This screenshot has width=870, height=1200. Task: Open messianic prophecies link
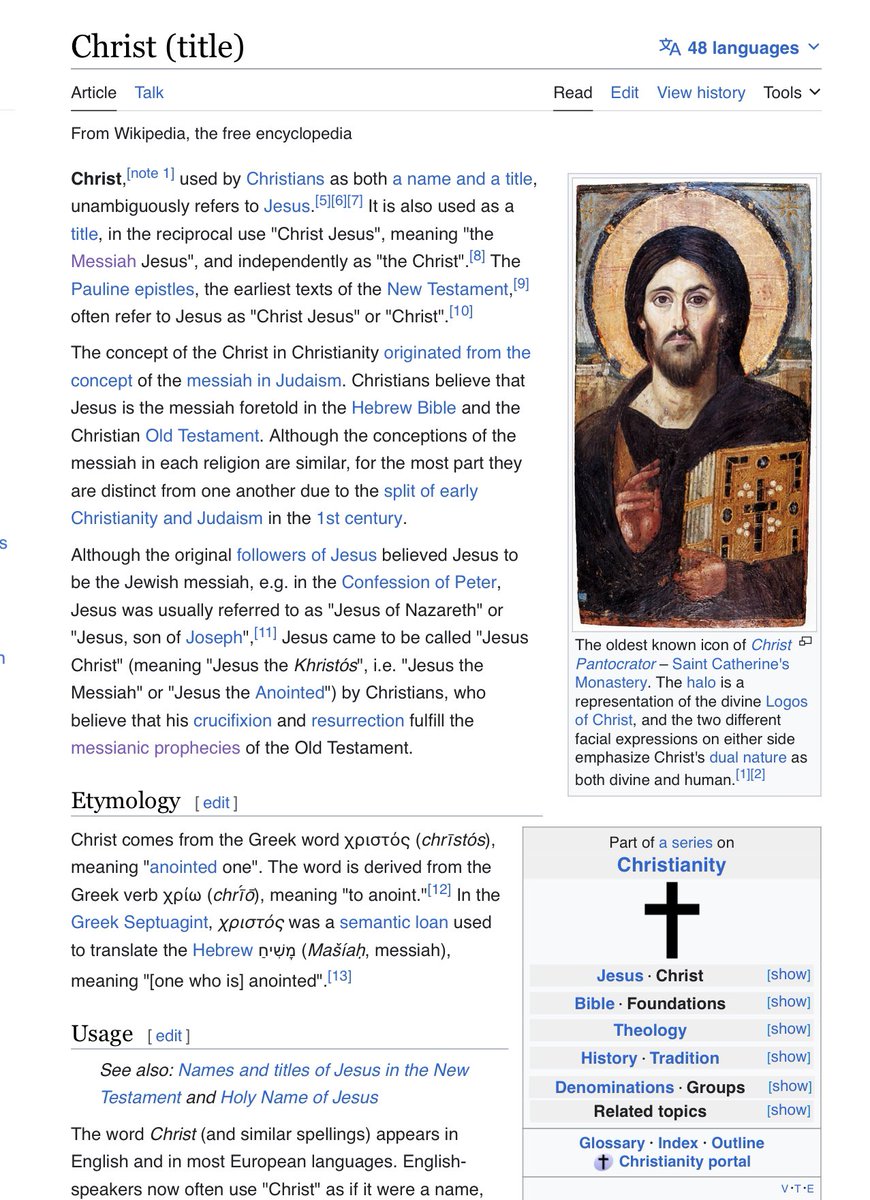(155, 747)
